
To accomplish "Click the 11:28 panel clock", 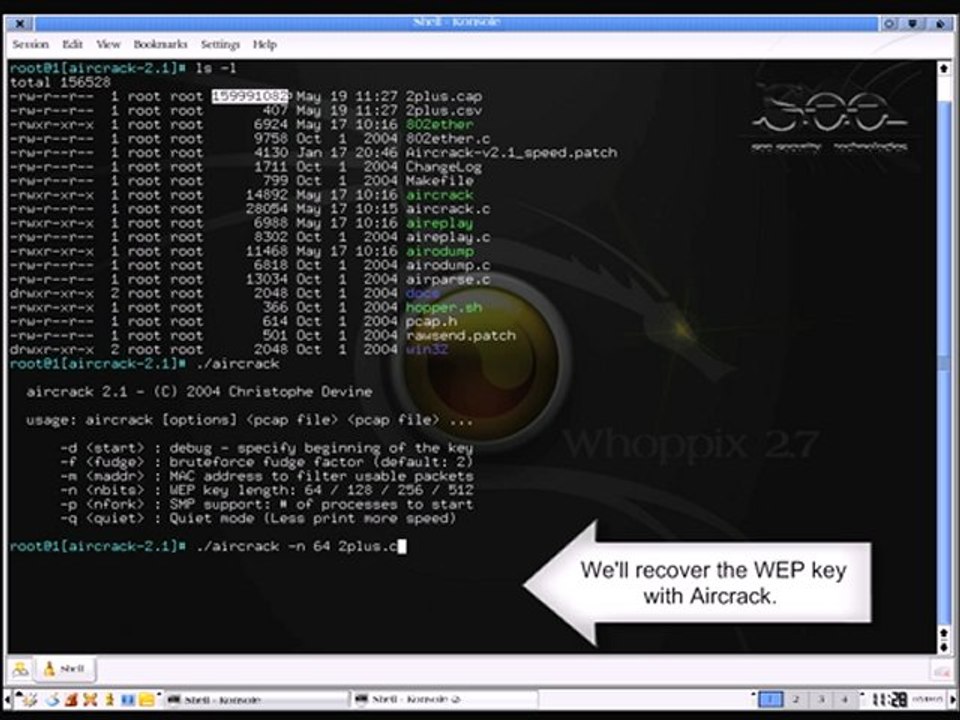I will tap(889, 699).
